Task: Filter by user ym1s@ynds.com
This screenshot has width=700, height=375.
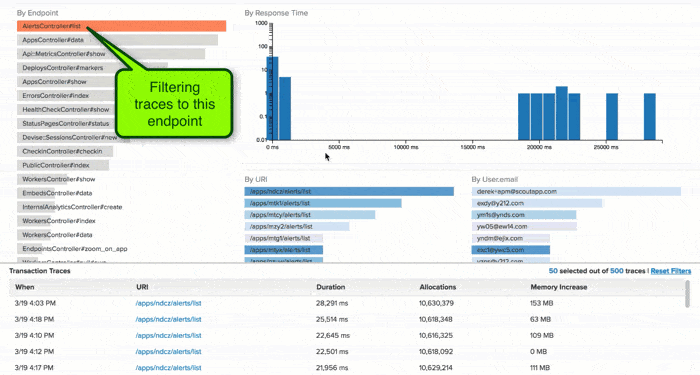Action: pyautogui.click(x=524, y=215)
